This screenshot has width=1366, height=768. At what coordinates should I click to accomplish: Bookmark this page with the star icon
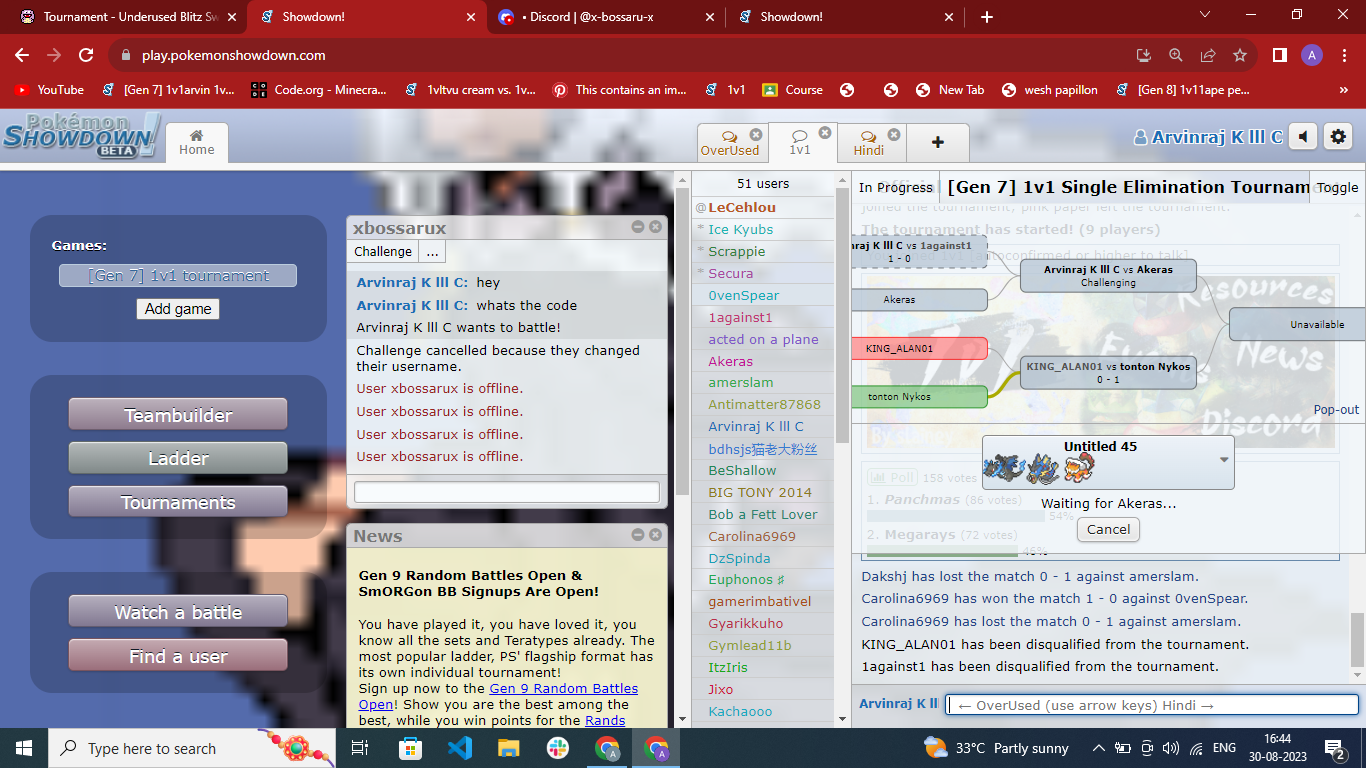[1239, 55]
